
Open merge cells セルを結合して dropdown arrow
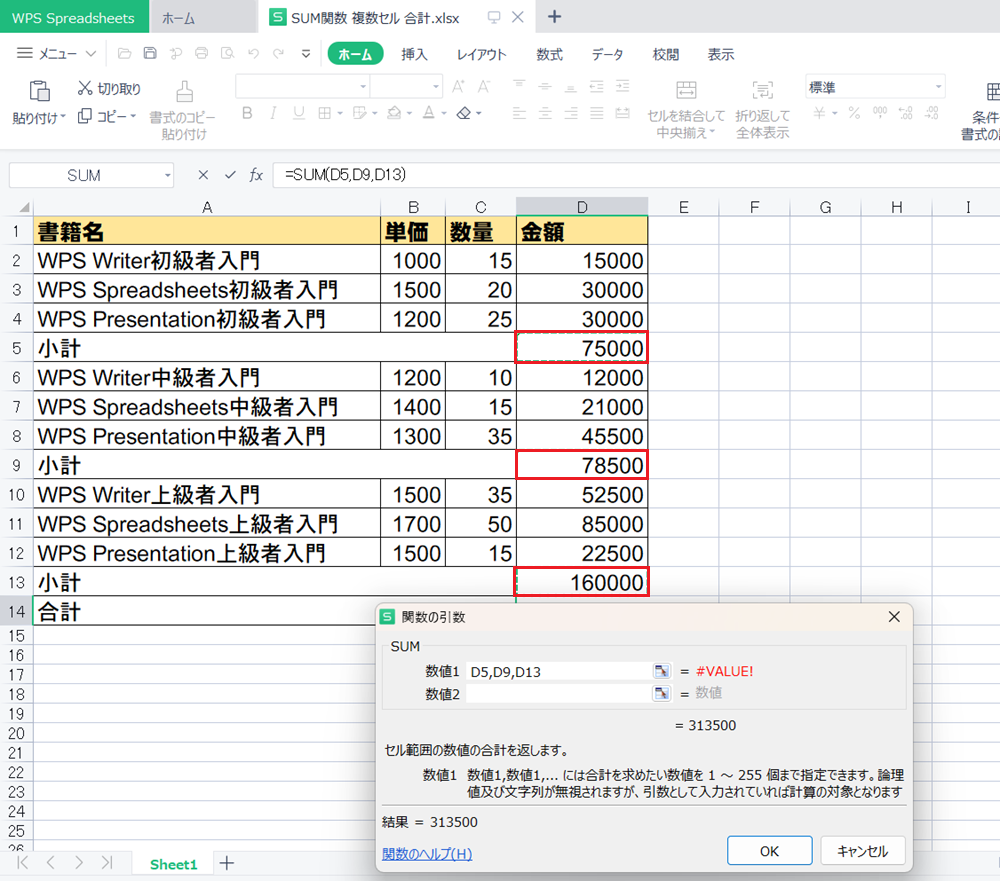pyautogui.click(x=712, y=133)
